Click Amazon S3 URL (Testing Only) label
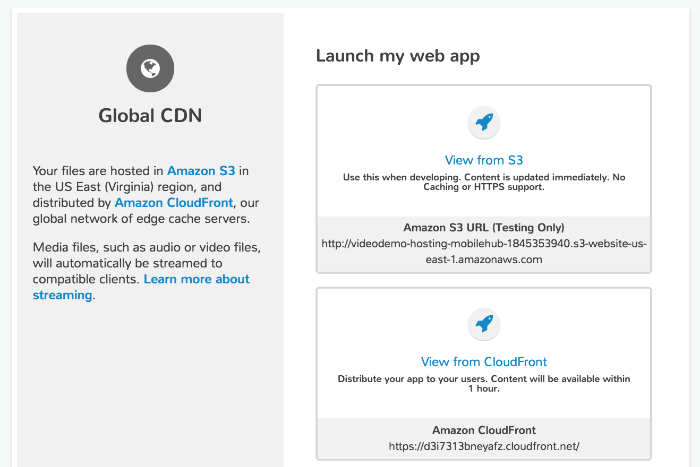The image size is (700, 467). (x=484, y=228)
